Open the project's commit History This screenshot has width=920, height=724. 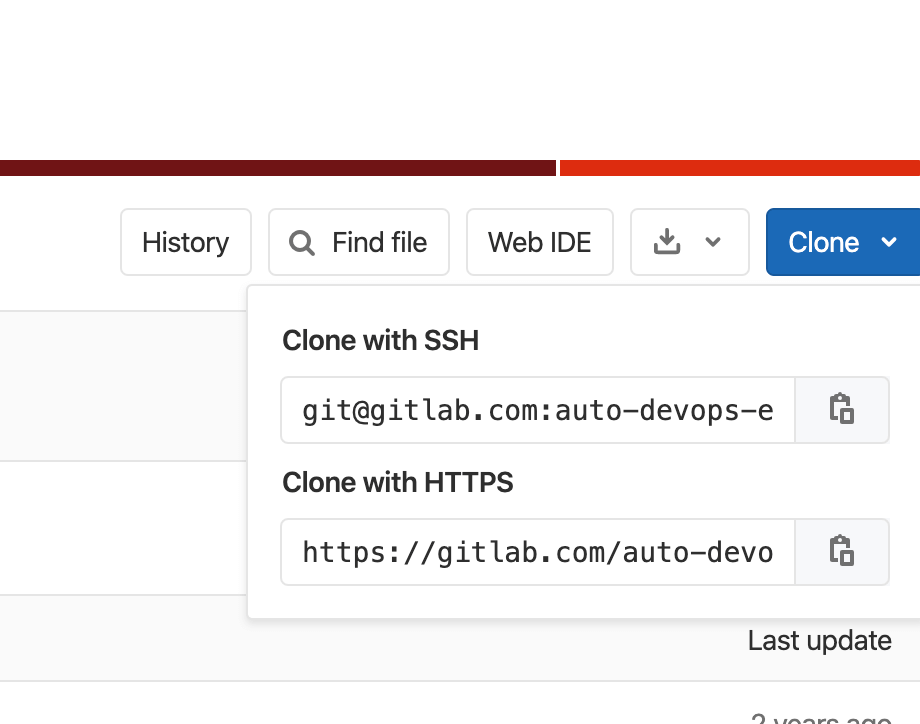click(x=185, y=242)
